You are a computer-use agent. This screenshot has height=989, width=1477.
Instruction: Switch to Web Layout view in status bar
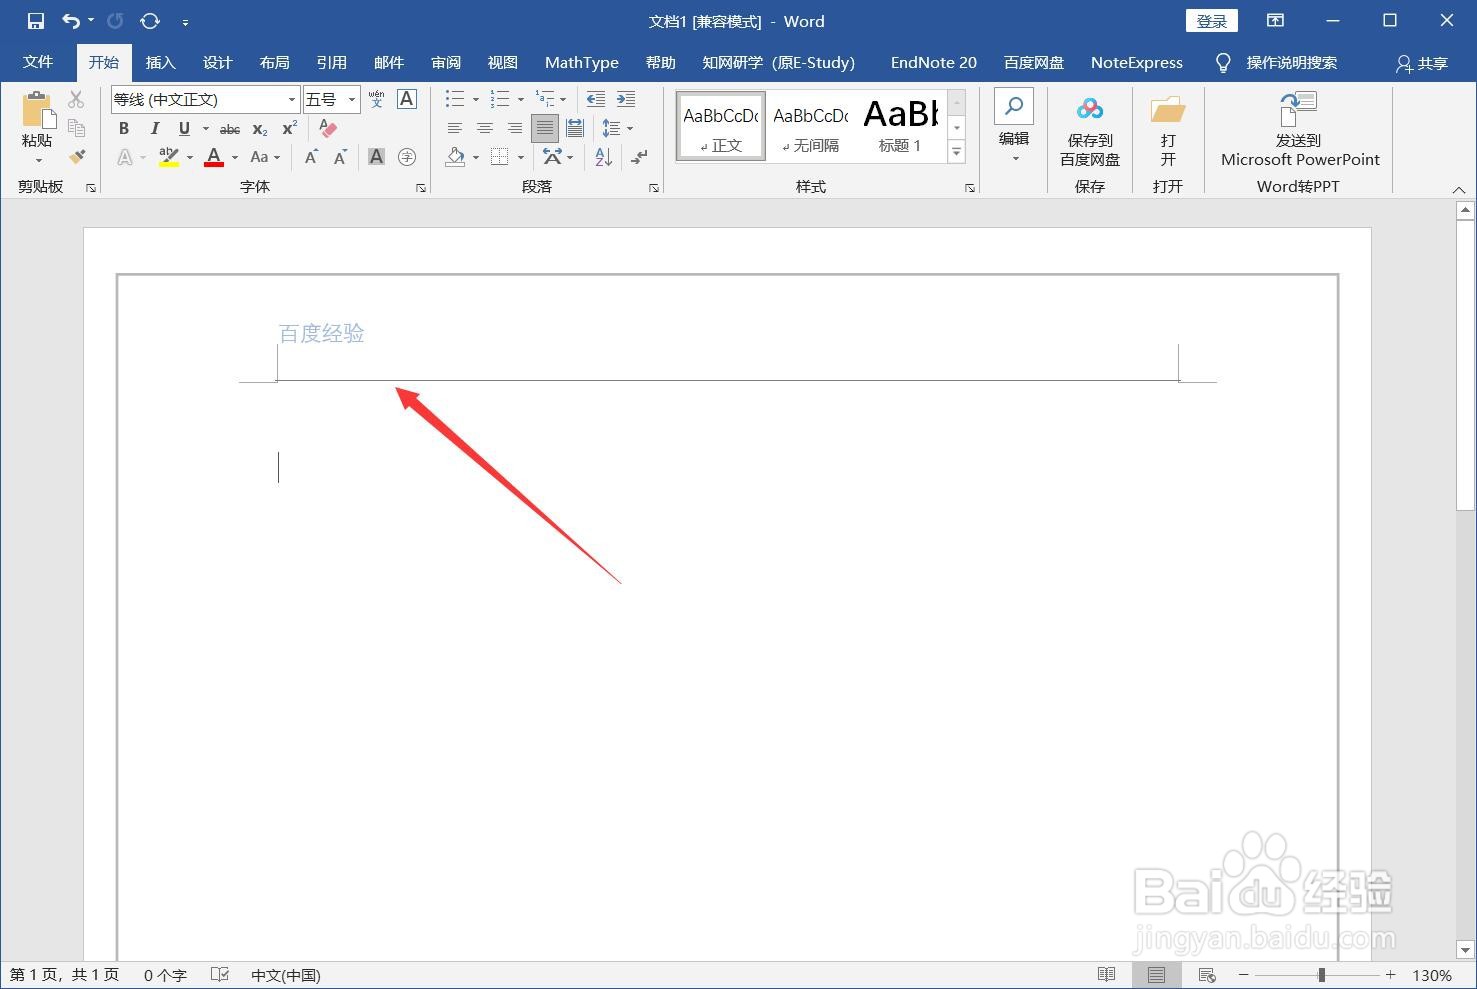point(1206,975)
